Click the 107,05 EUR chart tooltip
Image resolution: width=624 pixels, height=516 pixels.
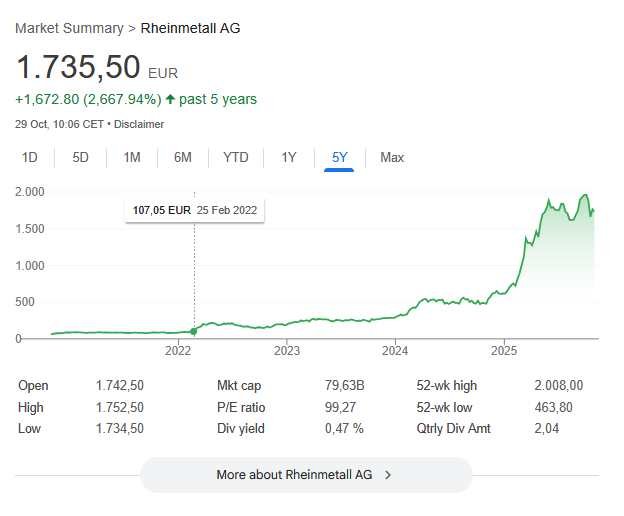(194, 210)
